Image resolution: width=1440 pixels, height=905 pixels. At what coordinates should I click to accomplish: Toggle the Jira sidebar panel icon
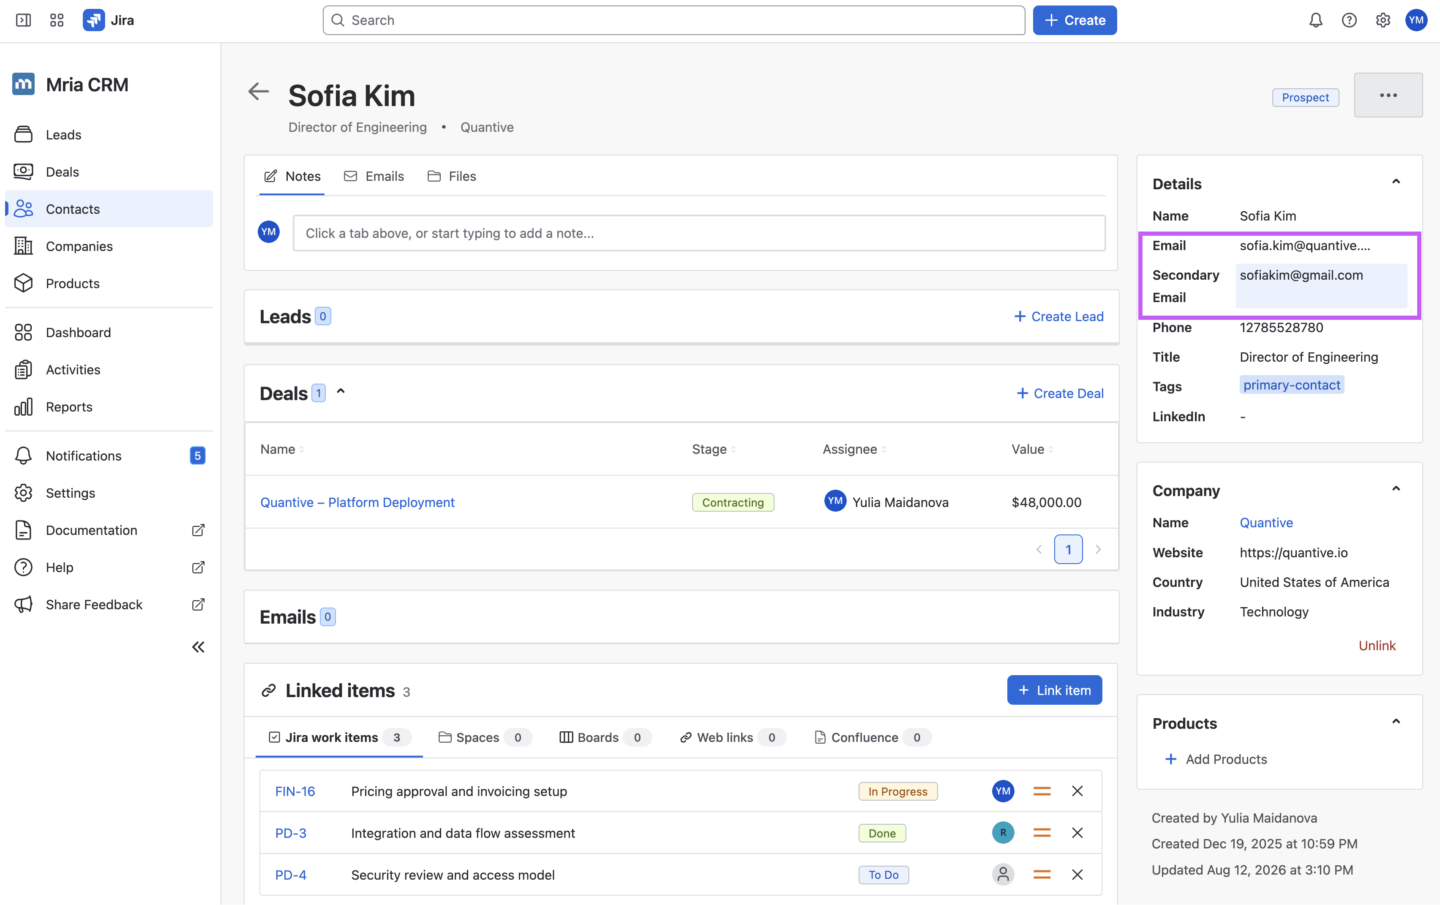[x=23, y=20]
